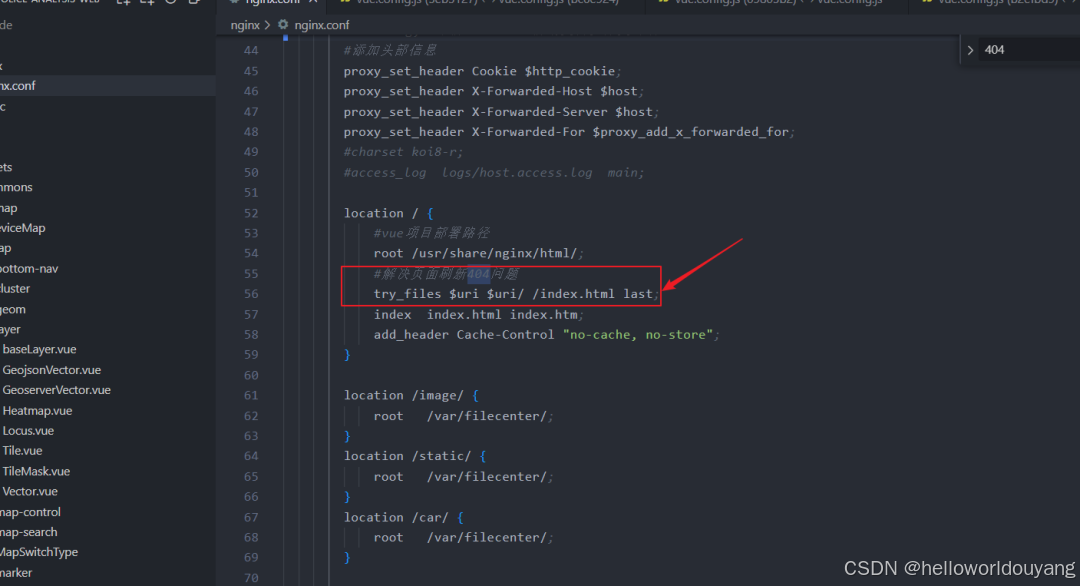Expand the find widget replace chevron

pyautogui.click(x=970, y=50)
